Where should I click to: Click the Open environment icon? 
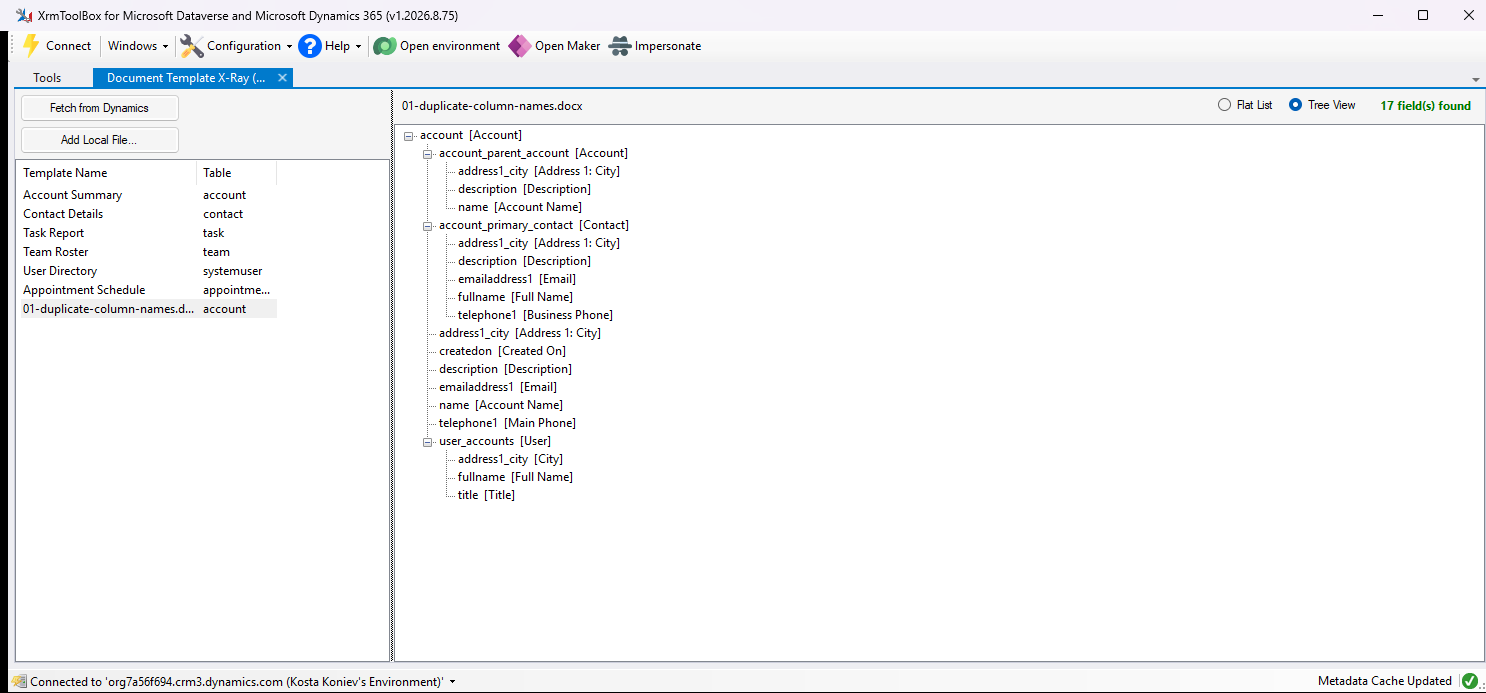(385, 46)
